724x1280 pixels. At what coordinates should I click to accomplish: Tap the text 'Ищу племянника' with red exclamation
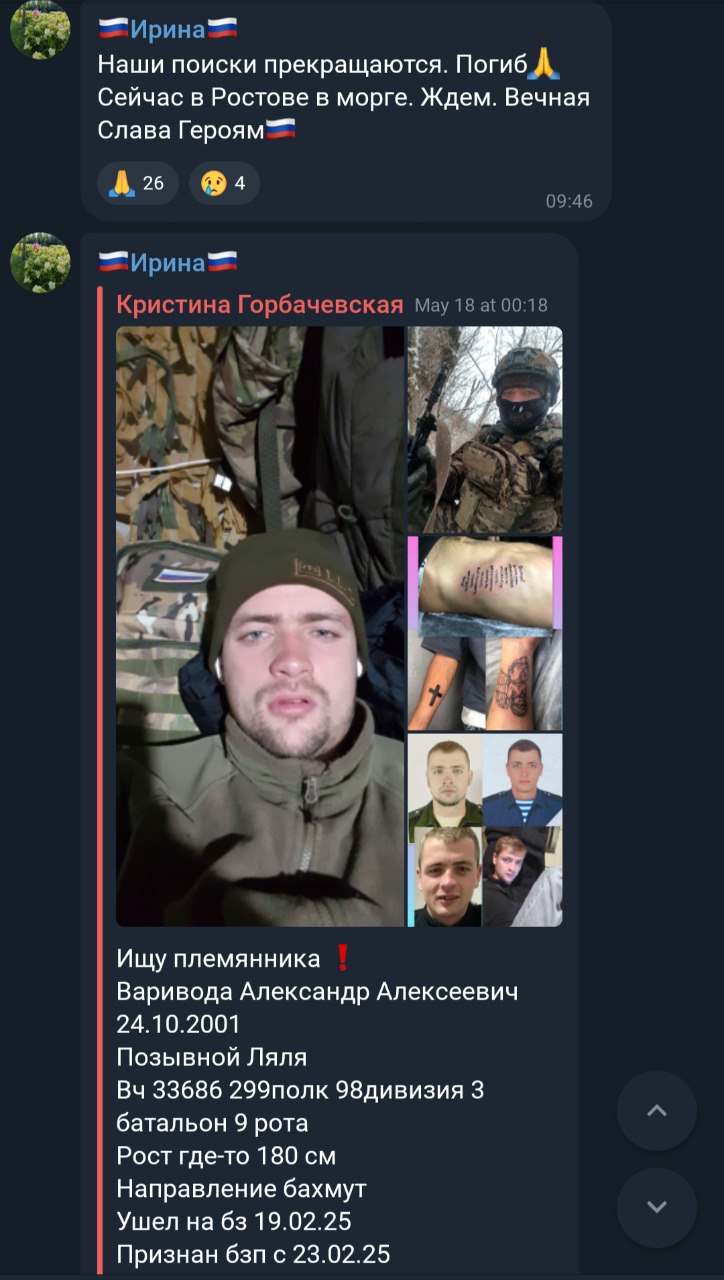235,959
